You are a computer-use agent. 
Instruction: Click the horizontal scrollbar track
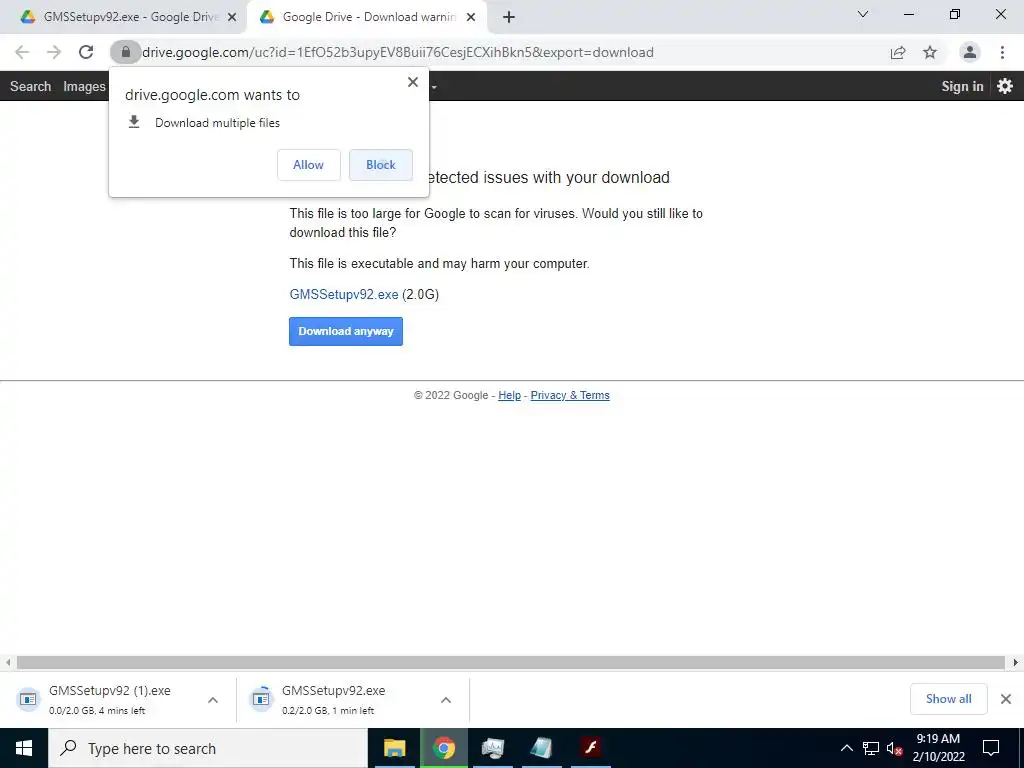pyautogui.click(x=511, y=662)
